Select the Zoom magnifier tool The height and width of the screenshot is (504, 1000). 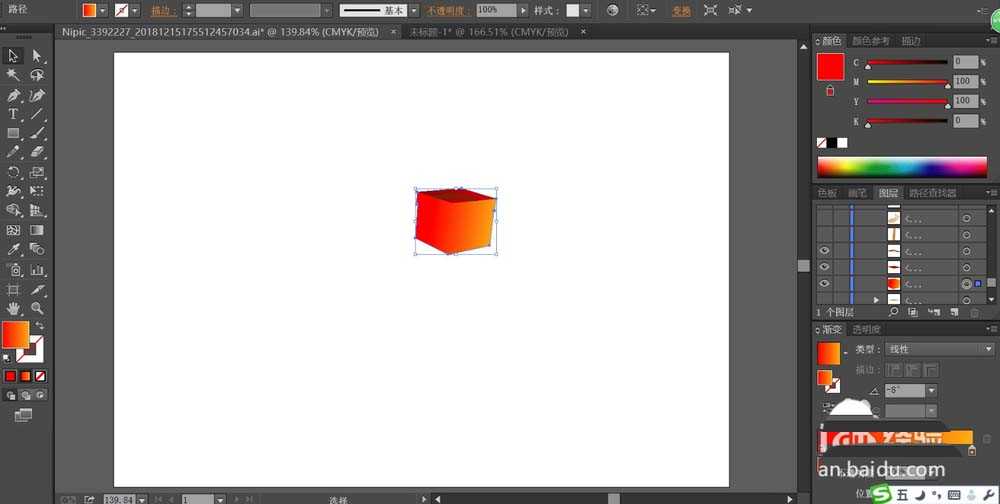(x=37, y=308)
